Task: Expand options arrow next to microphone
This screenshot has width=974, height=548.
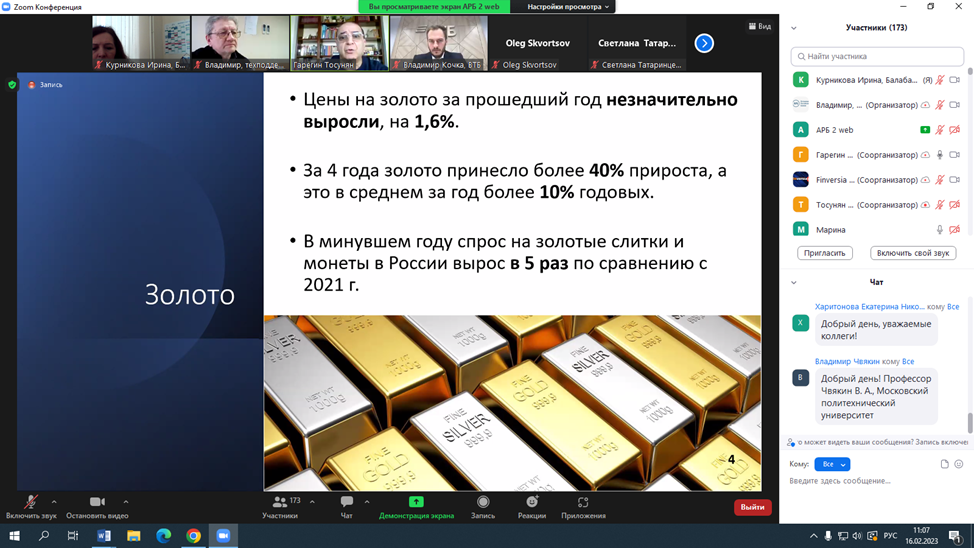Action: coord(54,502)
